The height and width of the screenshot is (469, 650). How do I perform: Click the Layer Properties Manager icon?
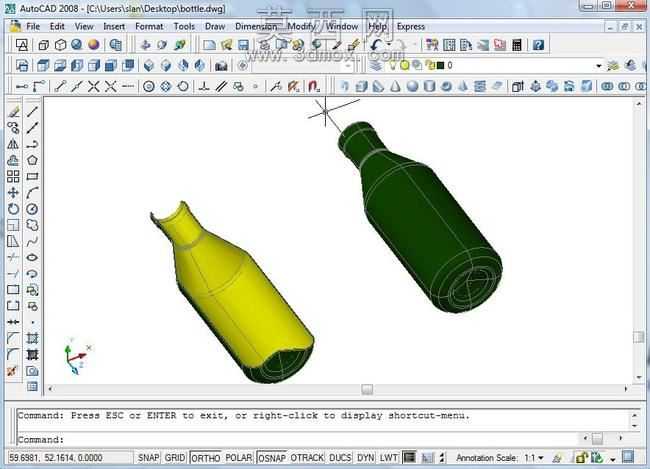pos(376,65)
